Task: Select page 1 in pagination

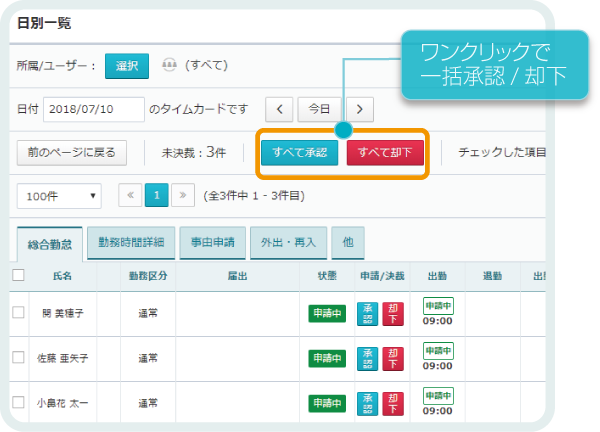Action: pos(157,196)
